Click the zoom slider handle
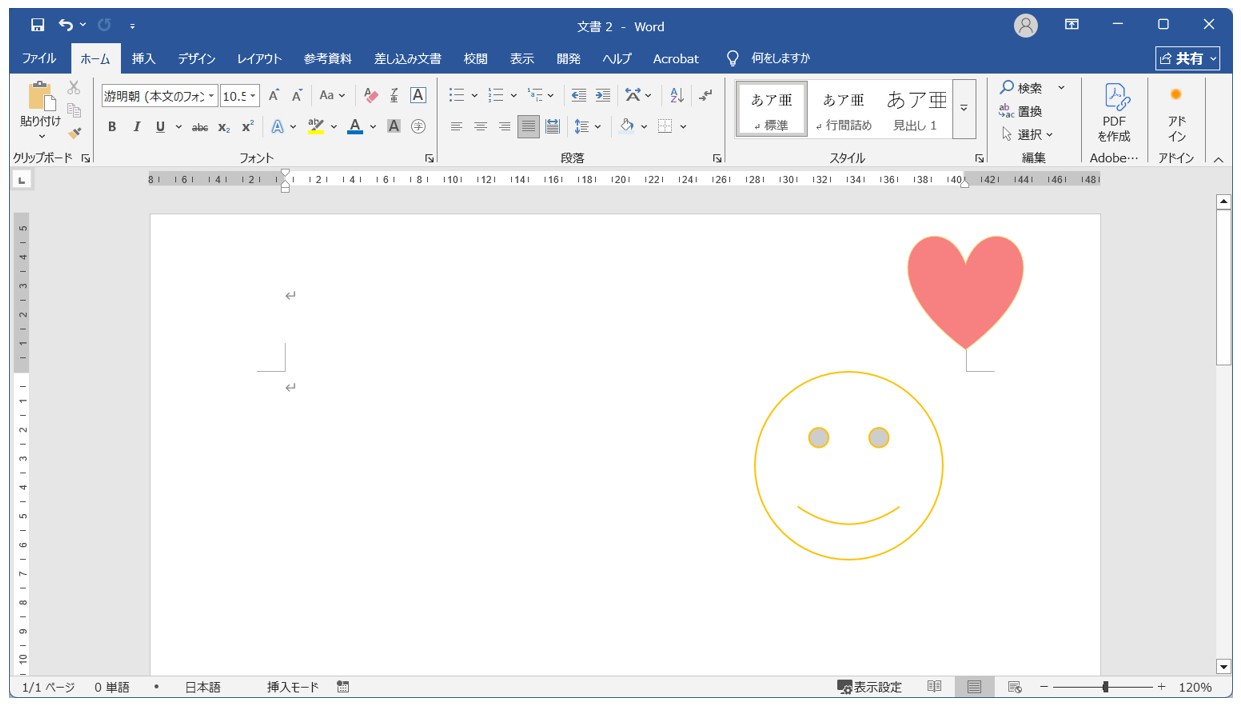1241x707 pixels. 1105,687
